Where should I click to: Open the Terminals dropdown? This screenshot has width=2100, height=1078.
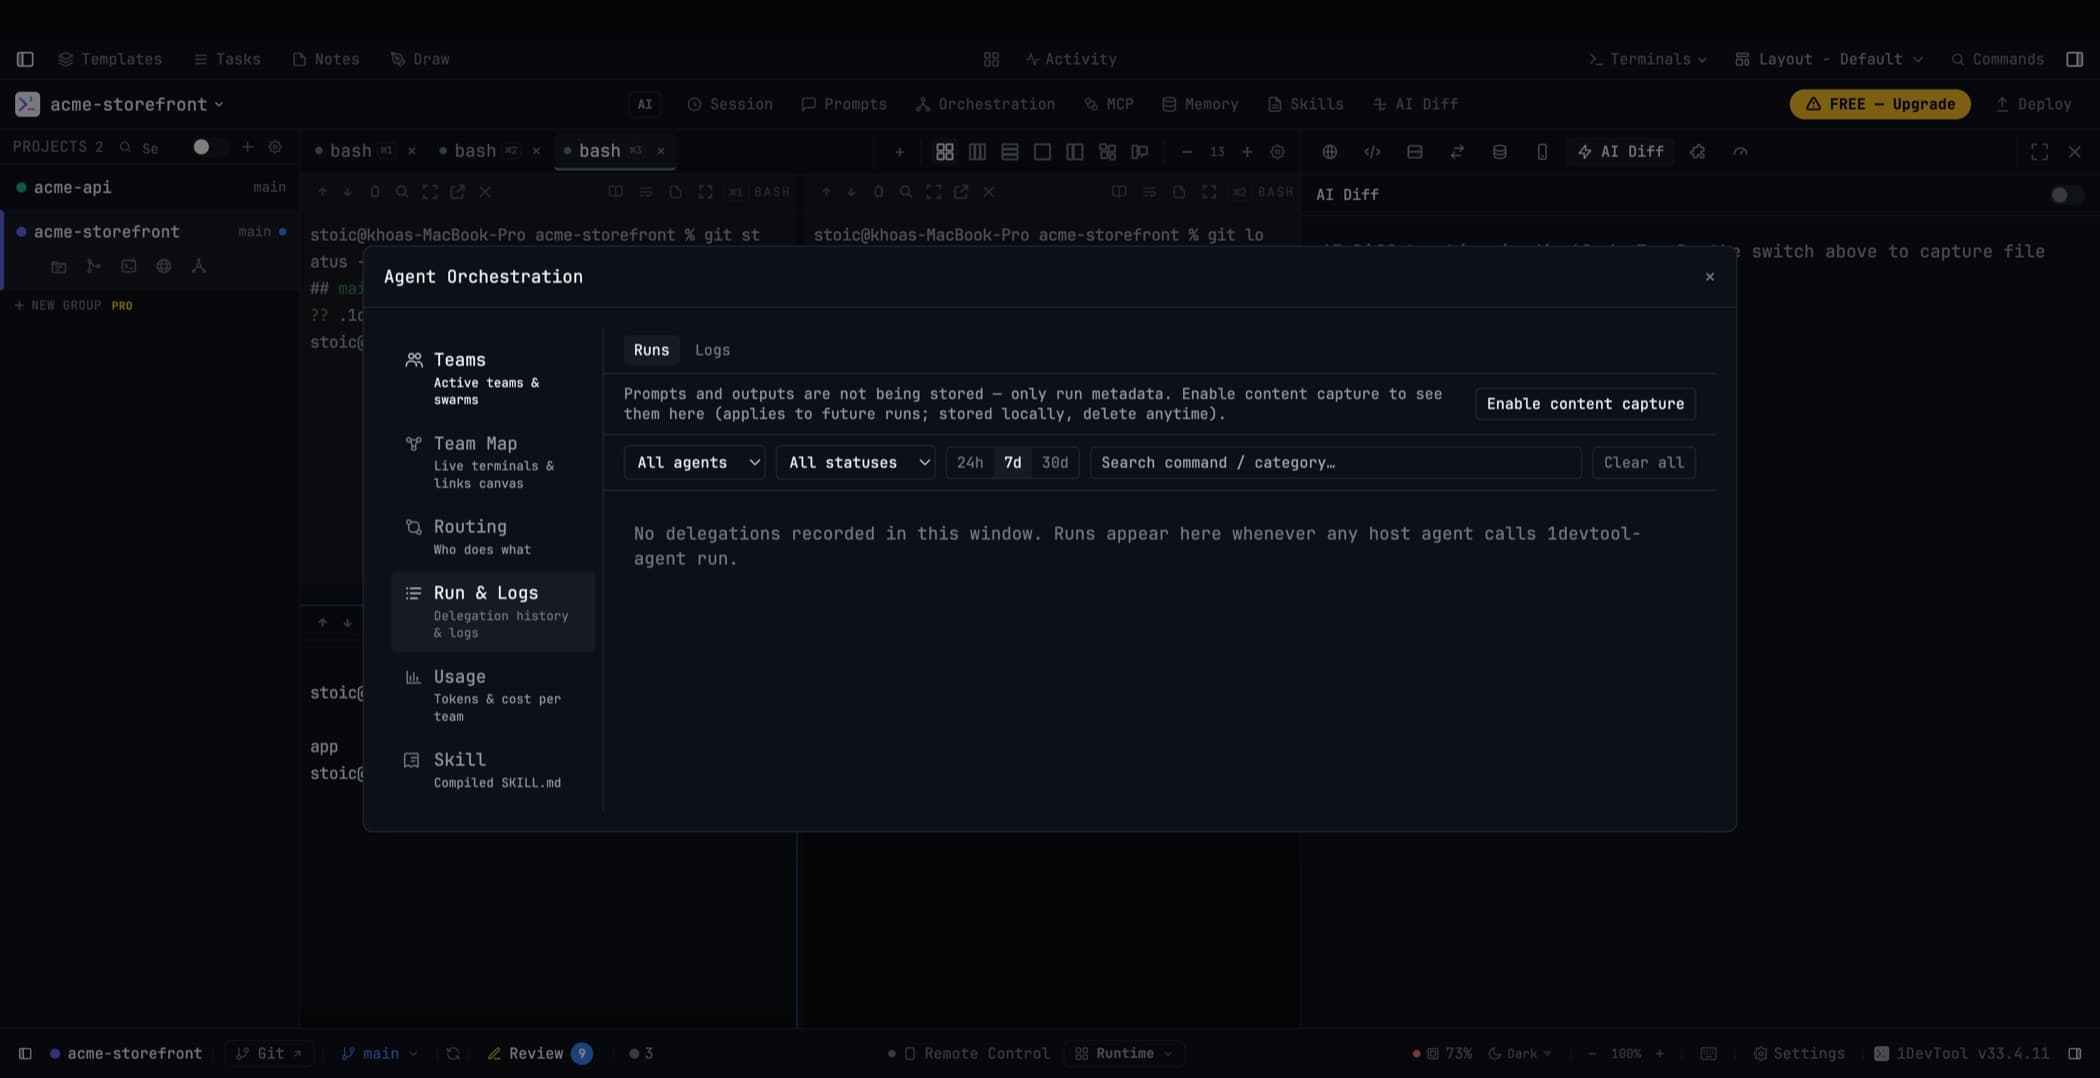[1648, 59]
